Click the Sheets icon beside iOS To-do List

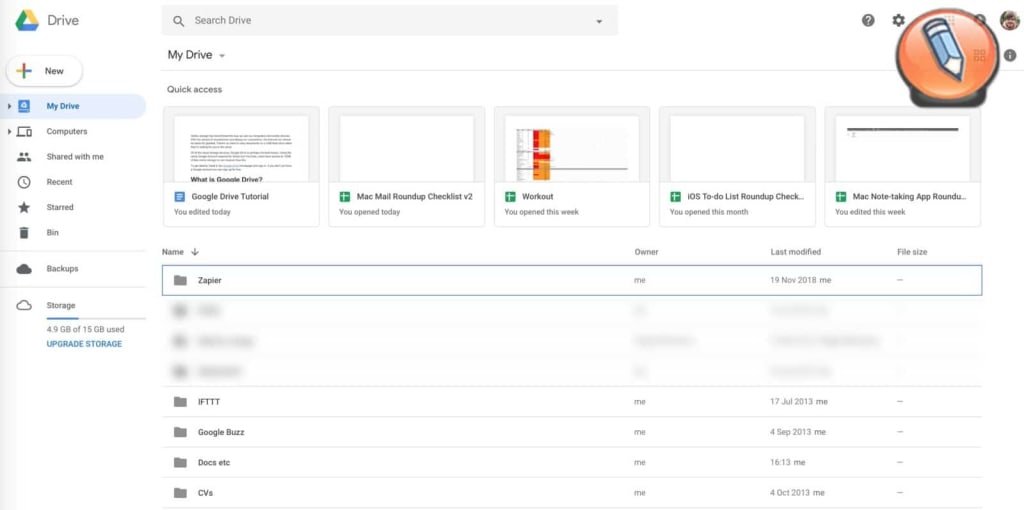tap(676, 197)
